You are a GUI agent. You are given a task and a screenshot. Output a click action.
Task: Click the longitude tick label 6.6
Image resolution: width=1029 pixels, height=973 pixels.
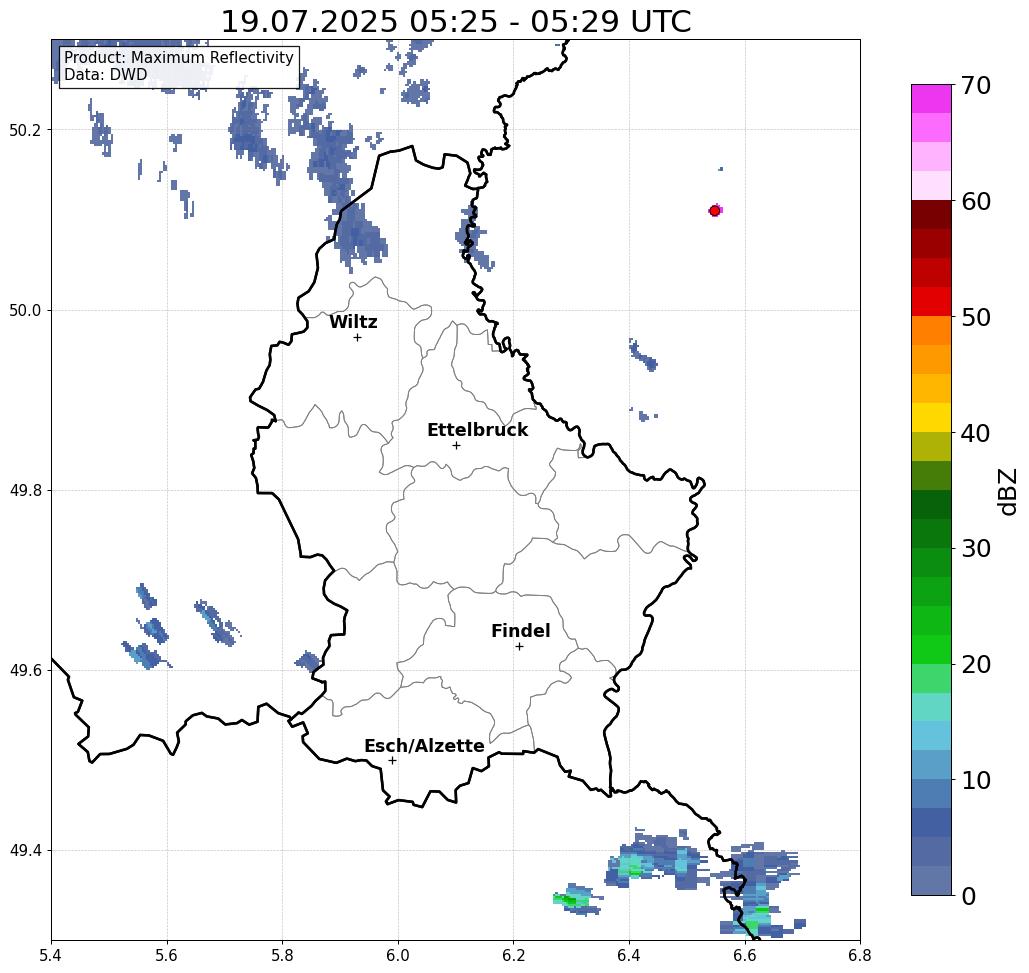[745, 955]
